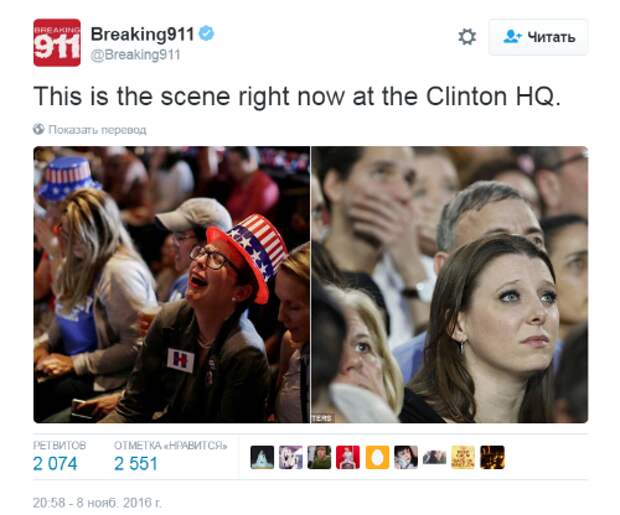This screenshot has height=515, width=620.
Task: Open the last dark avatar in likers row
Action: click(x=492, y=457)
